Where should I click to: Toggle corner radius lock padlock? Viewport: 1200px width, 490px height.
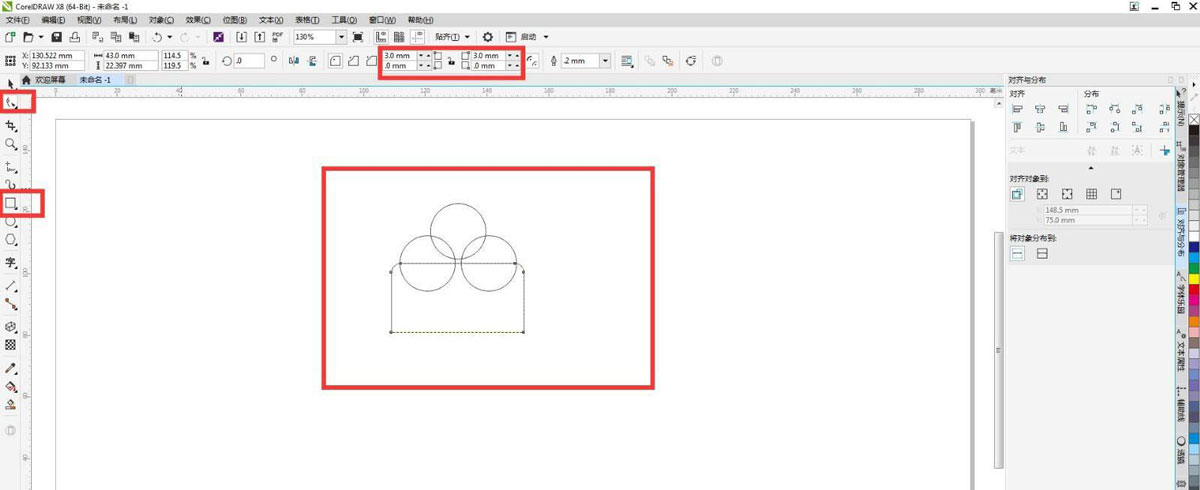pos(451,61)
